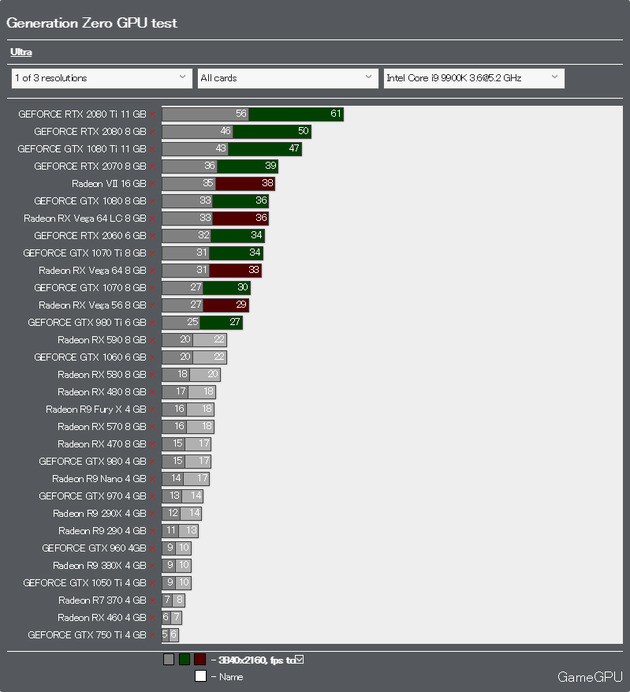
Task: Remove Radeon RX 590 8 GB row
Action: tap(152, 340)
